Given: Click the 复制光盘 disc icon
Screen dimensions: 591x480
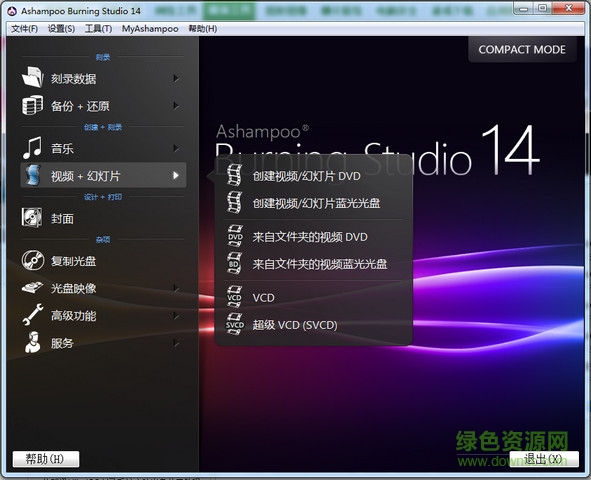Looking at the screenshot, I should point(33,260).
